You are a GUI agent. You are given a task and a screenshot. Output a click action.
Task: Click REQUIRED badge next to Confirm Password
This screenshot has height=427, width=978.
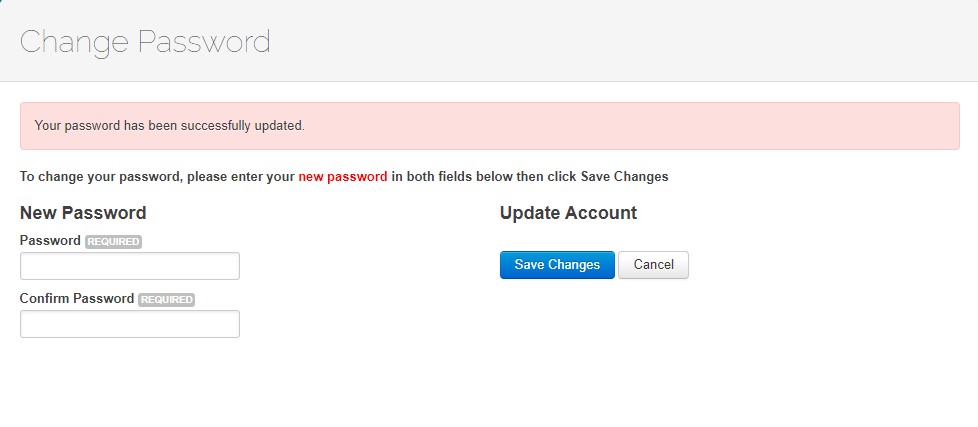click(166, 300)
